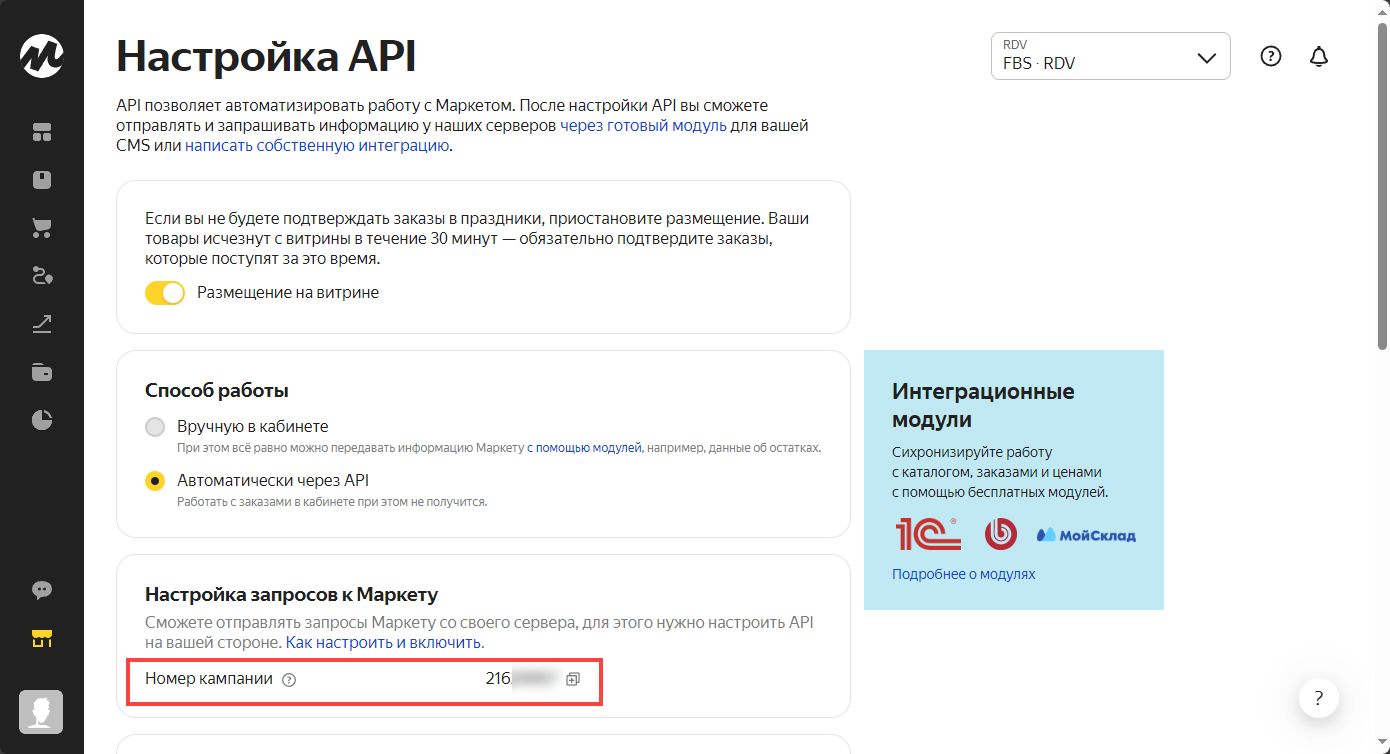Click 'Подробнее о модулях' link
1390x754 pixels.
pyautogui.click(x=963, y=574)
